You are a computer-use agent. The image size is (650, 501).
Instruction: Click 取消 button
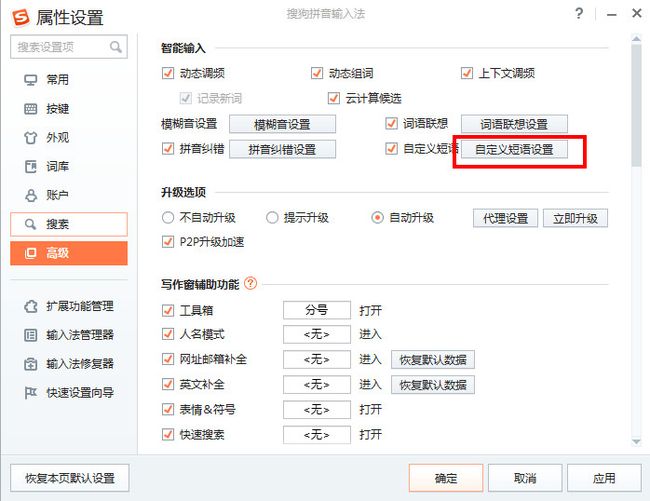click(525, 478)
